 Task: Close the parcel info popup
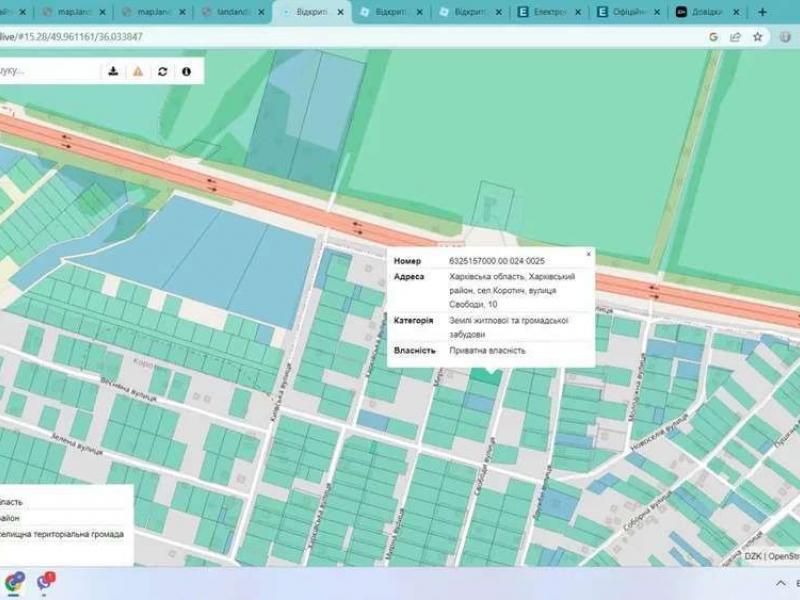[588, 255]
